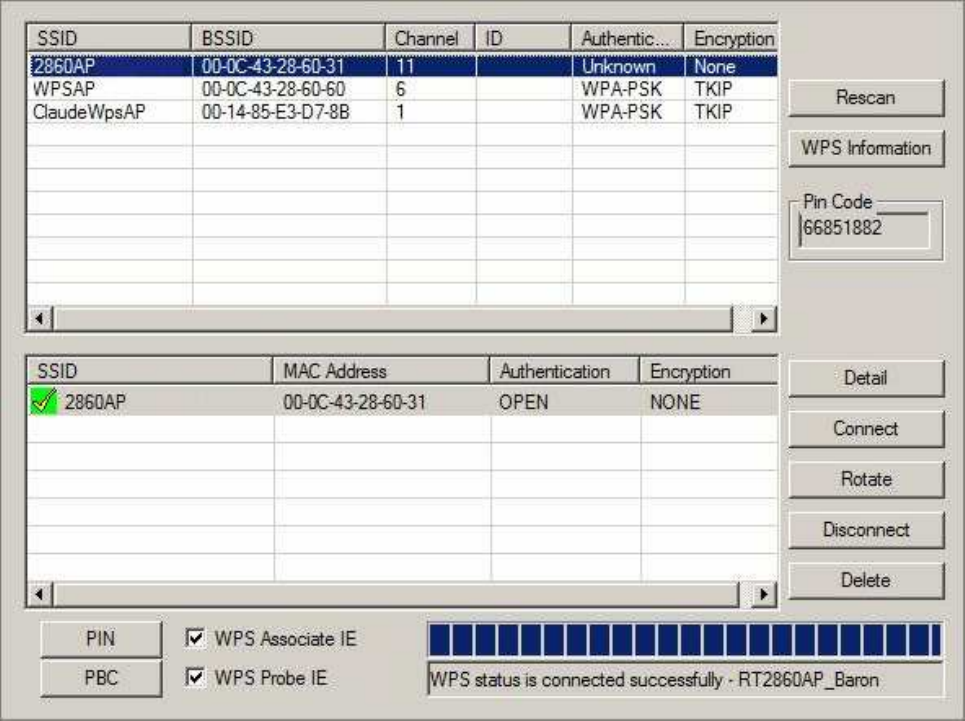Click BSSID 00-14-85-E3-D7-8B

[x=276, y=112]
